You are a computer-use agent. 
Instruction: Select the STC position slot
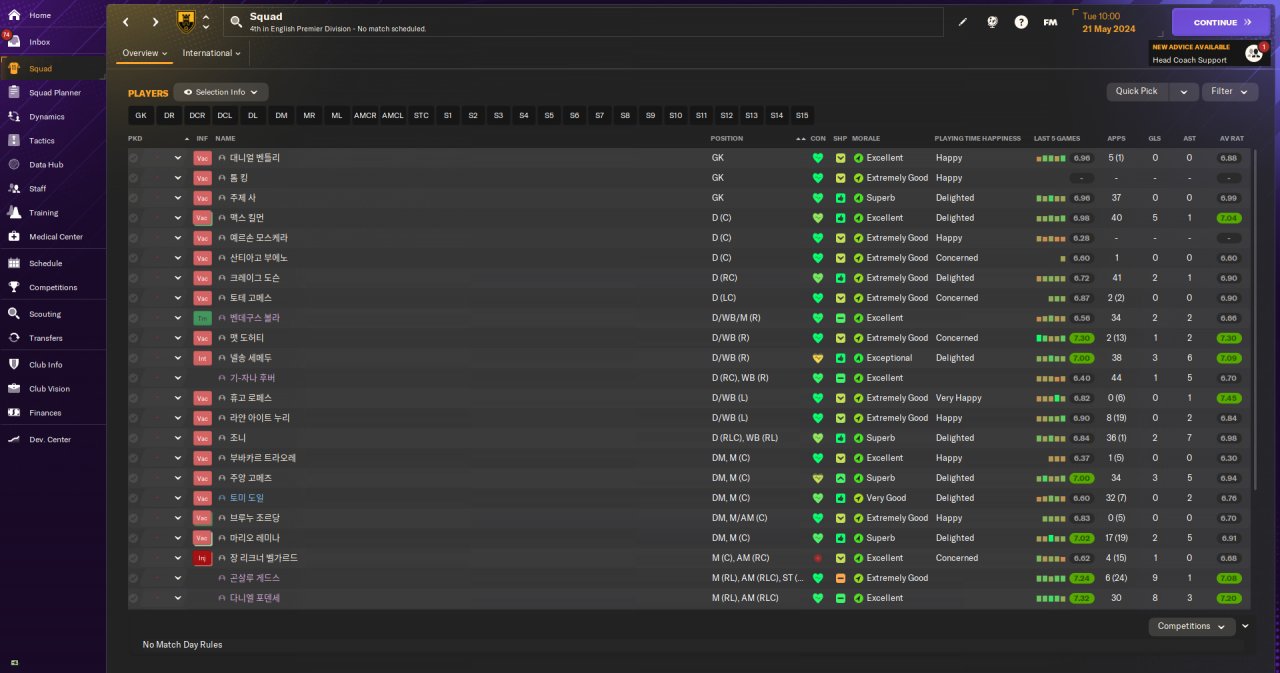421,115
